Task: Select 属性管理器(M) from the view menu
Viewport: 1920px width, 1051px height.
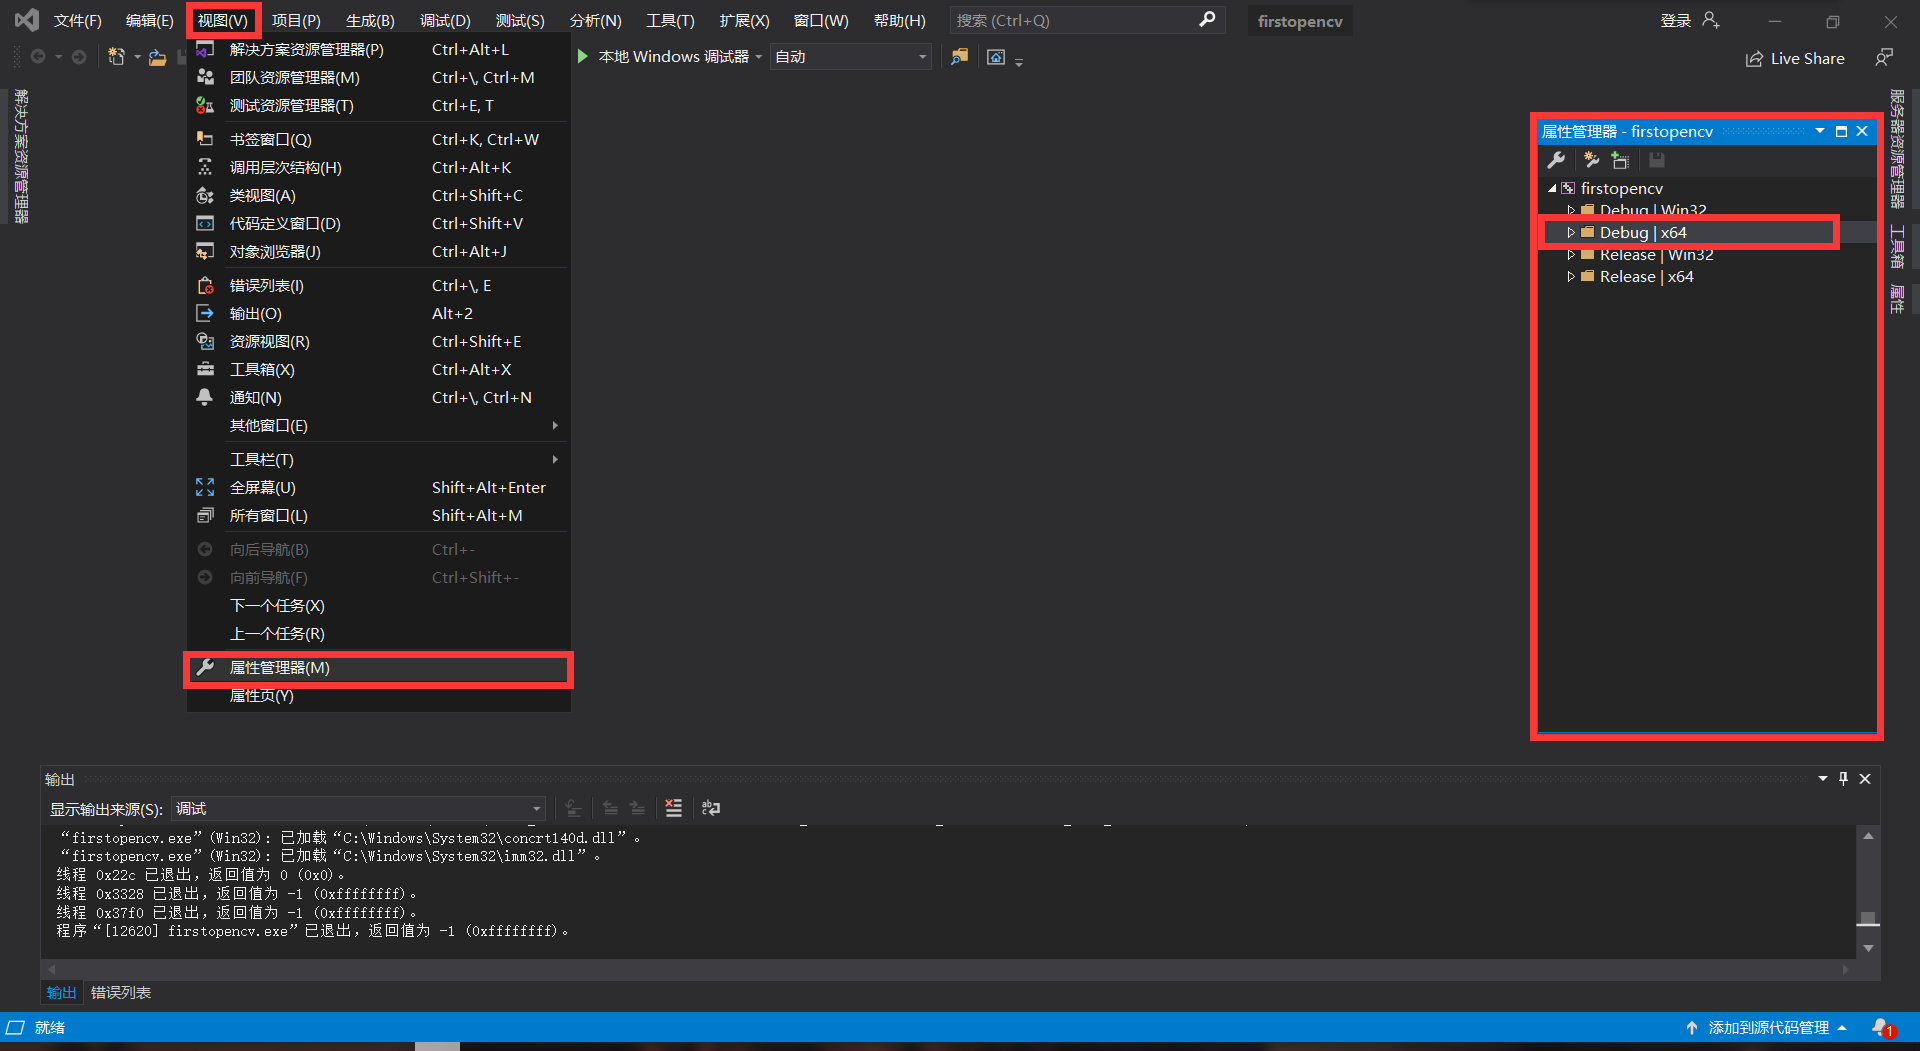Action: (x=278, y=667)
